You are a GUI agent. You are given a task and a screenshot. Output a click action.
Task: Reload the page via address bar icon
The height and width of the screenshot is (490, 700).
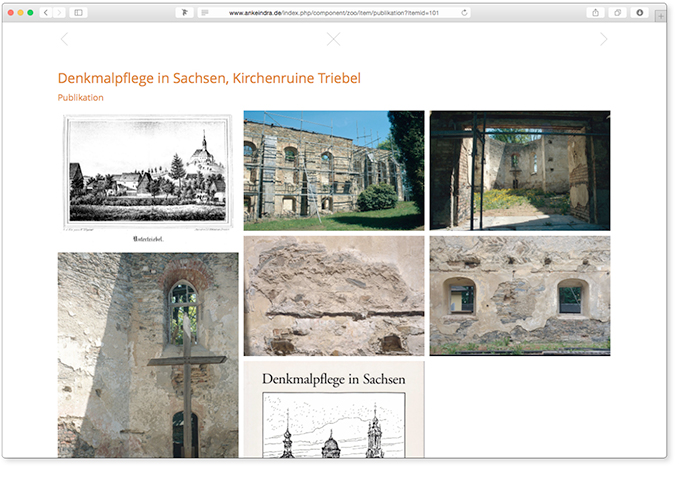click(464, 13)
